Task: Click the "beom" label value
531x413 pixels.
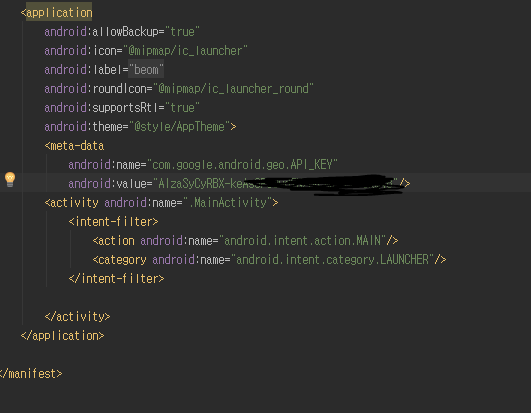Action: tap(146, 70)
